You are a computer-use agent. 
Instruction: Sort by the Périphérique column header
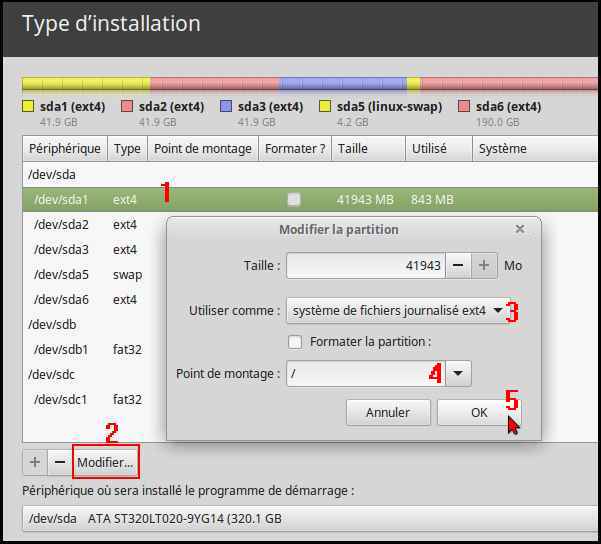point(65,149)
